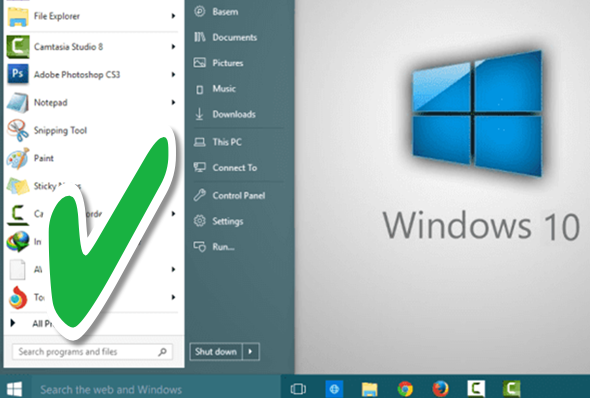The image size is (590, 398).
Task: Click the Windows Start button
Action: click(x=14, y=389)
